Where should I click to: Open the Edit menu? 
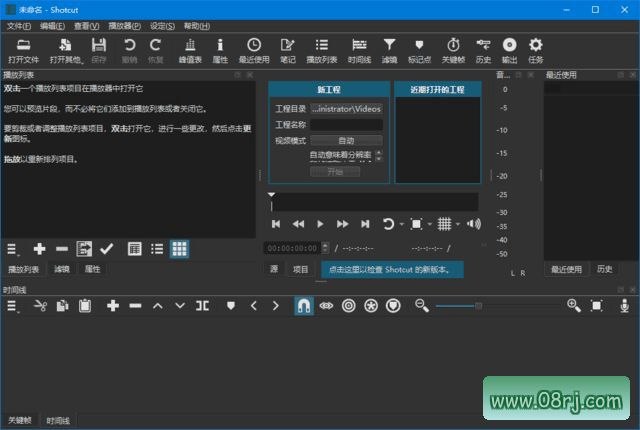point(52,26)
